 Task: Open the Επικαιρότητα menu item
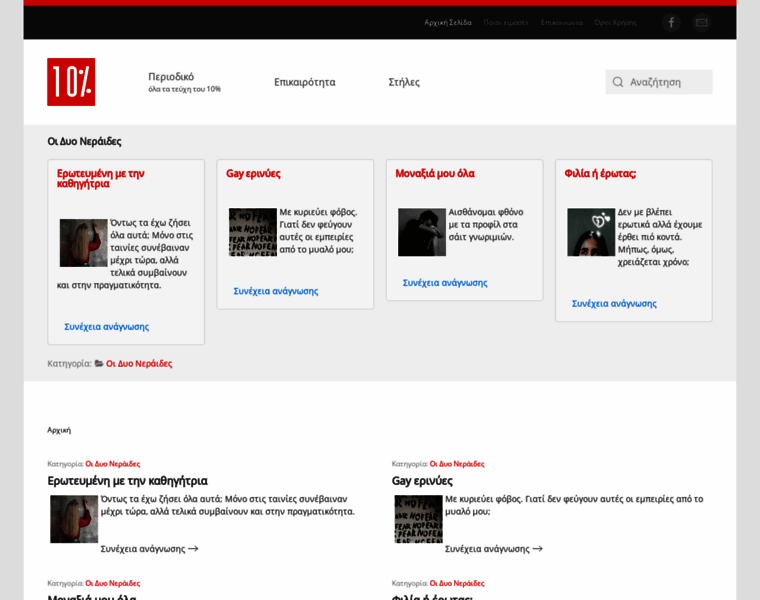pos(305,82)
